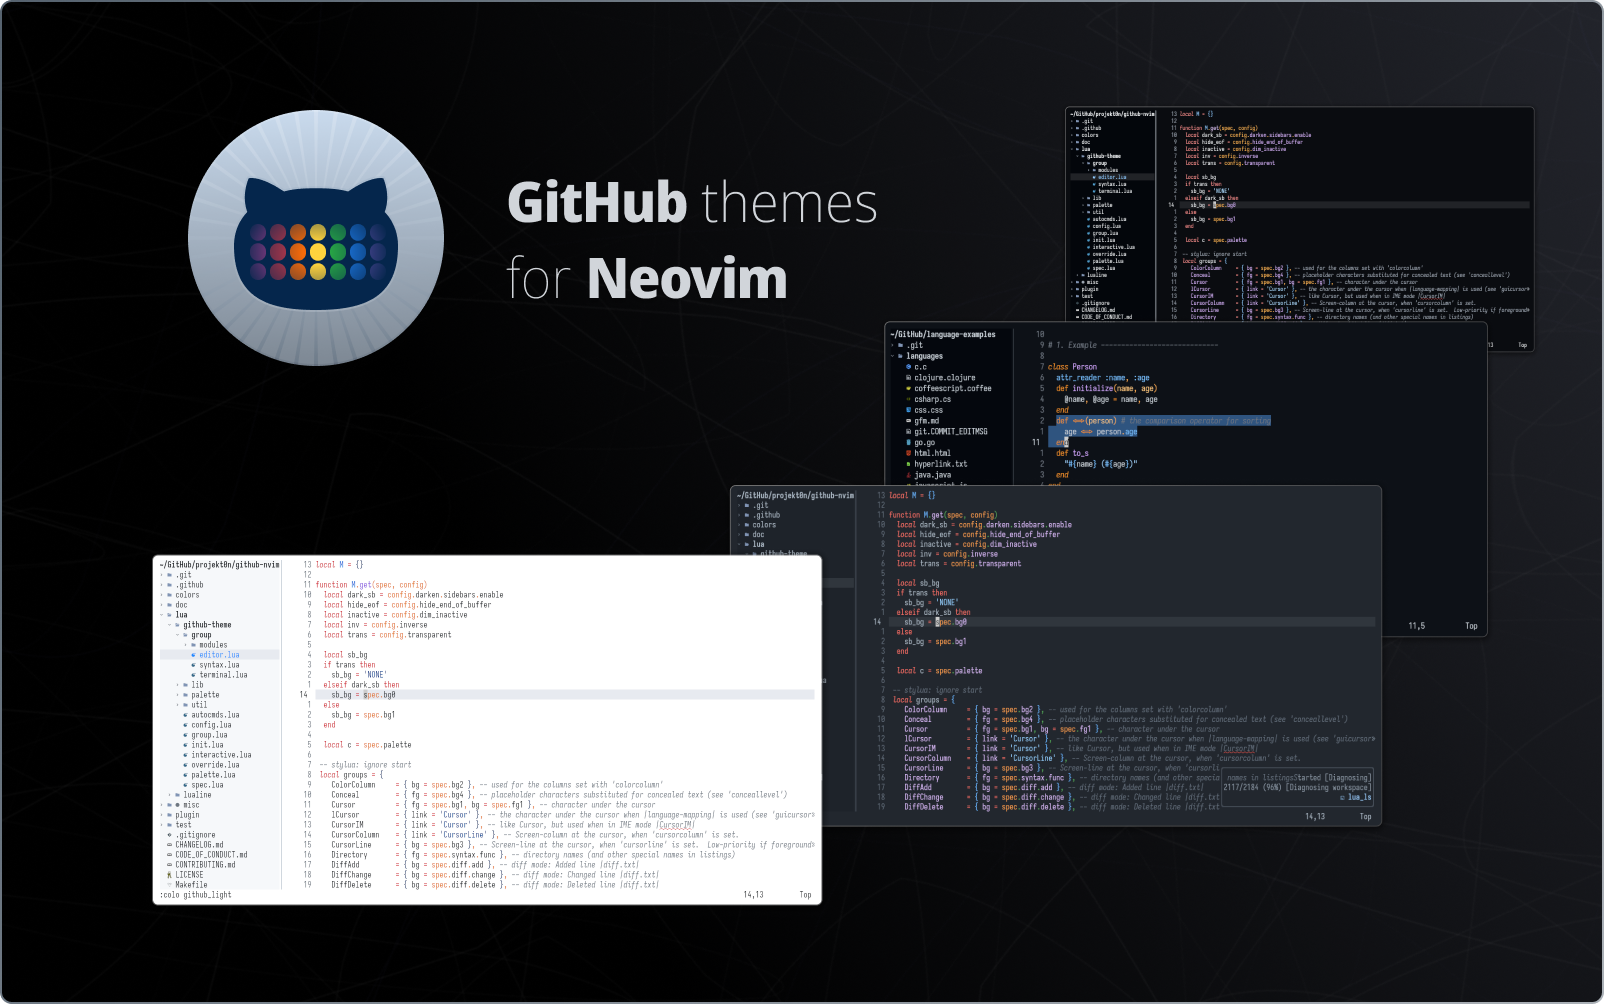Select override.lua in light-theme file tree
Viewport: 1604px width, 1004px height.
tap(215, 765)
